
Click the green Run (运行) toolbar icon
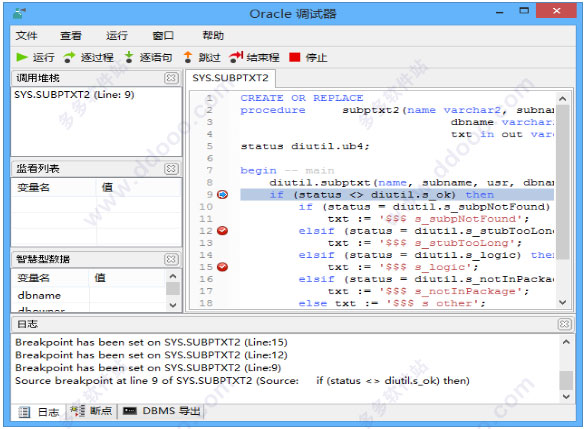(x=22, y=57)
